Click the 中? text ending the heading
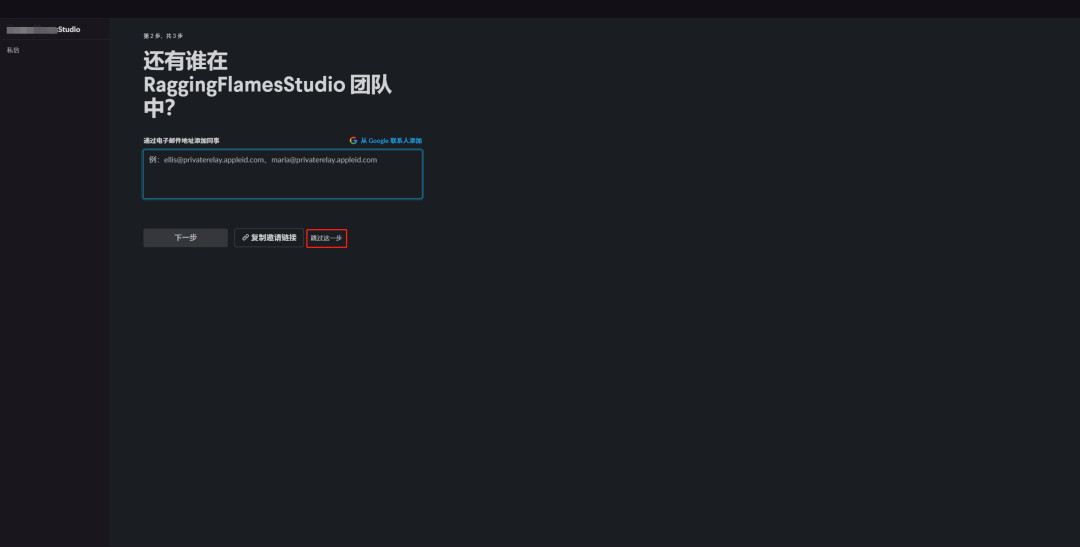Screen dimensions: 1080x547 coord(159,109)
